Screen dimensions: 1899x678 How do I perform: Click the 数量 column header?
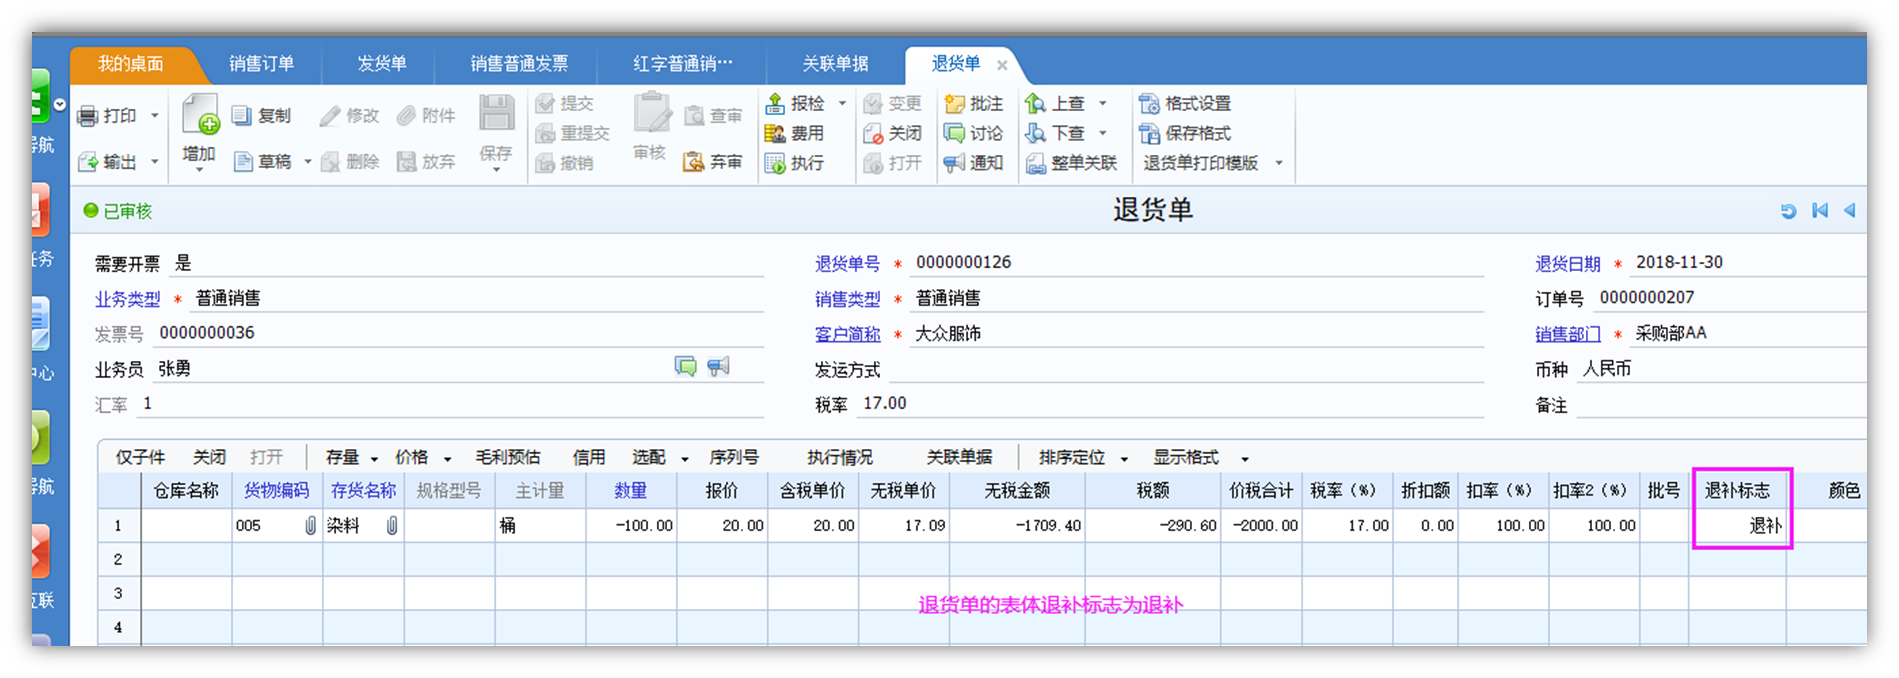coord(631,491)
